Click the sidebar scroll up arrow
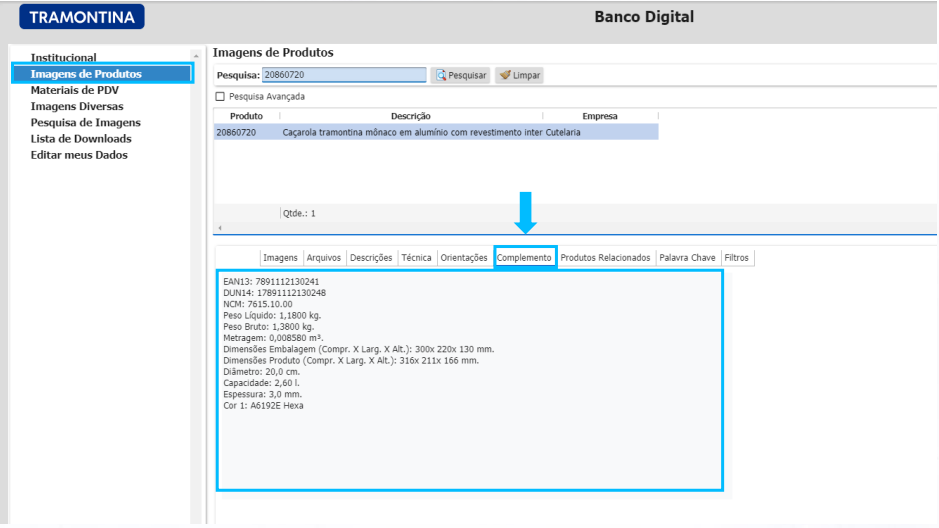This screenshot has height=528, width=939. (196, 56)
